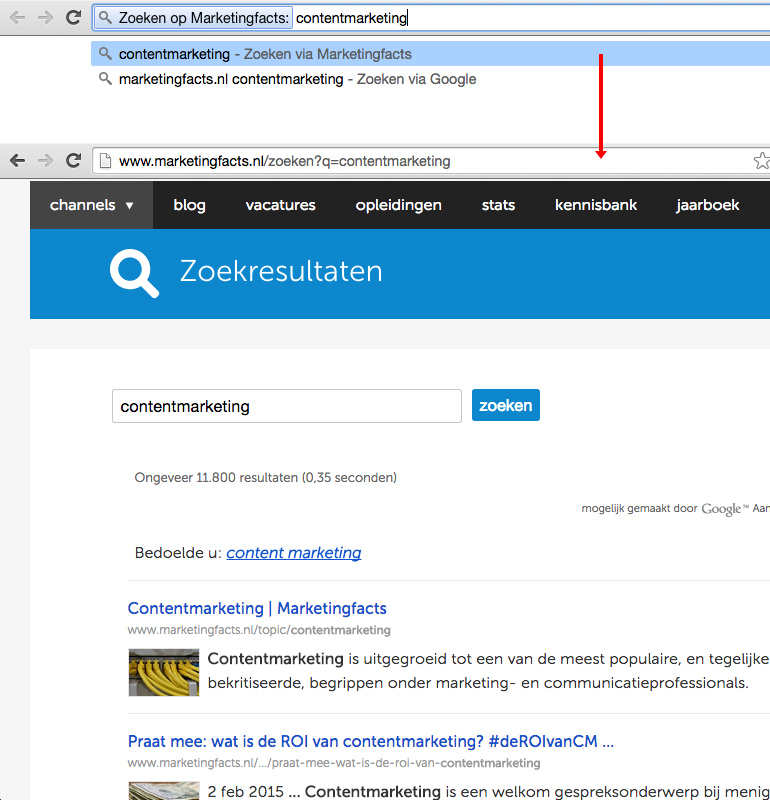
Task: Open the 'Praat mee: wat is de ROI' result
Action: pos(370,742)
